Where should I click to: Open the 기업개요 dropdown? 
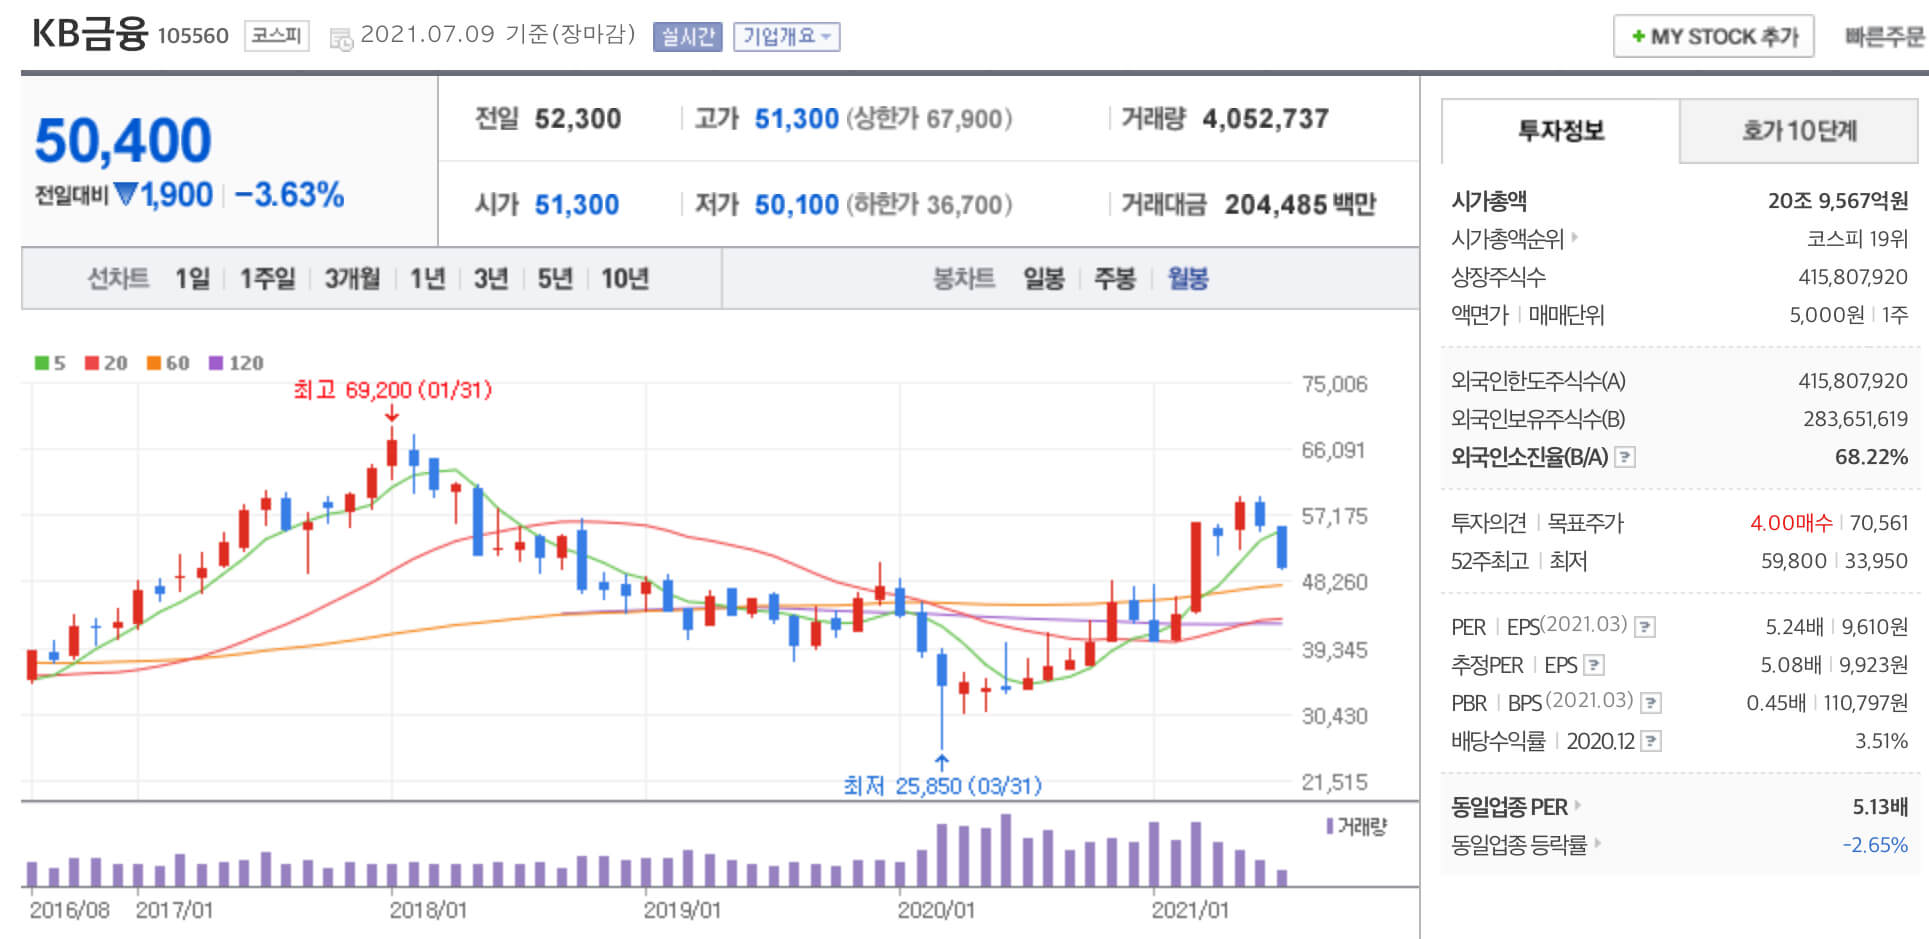[786, 37]
